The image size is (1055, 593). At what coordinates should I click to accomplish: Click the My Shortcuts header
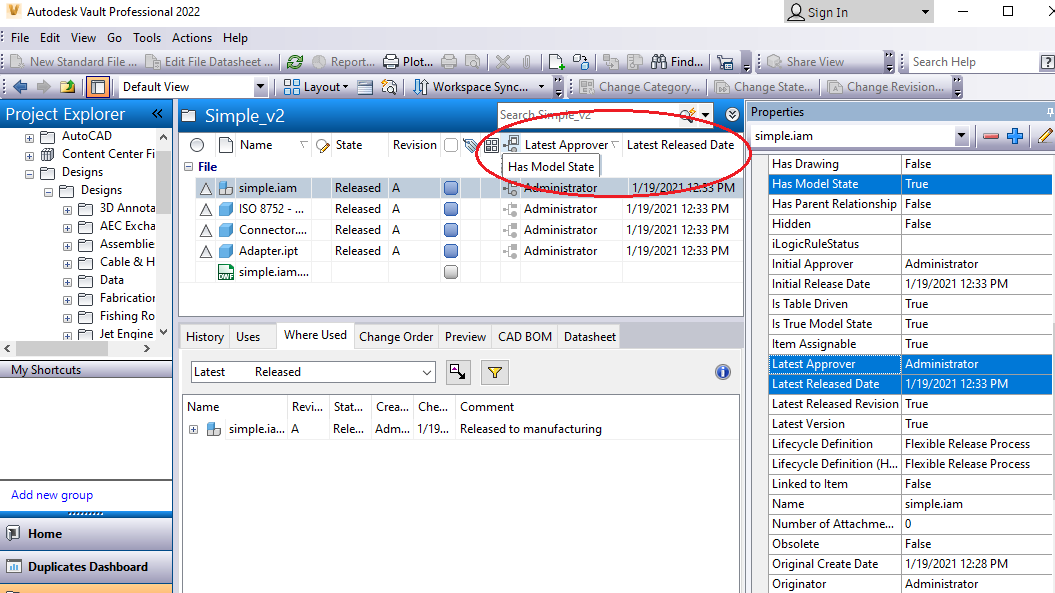[x=86, y=370]
